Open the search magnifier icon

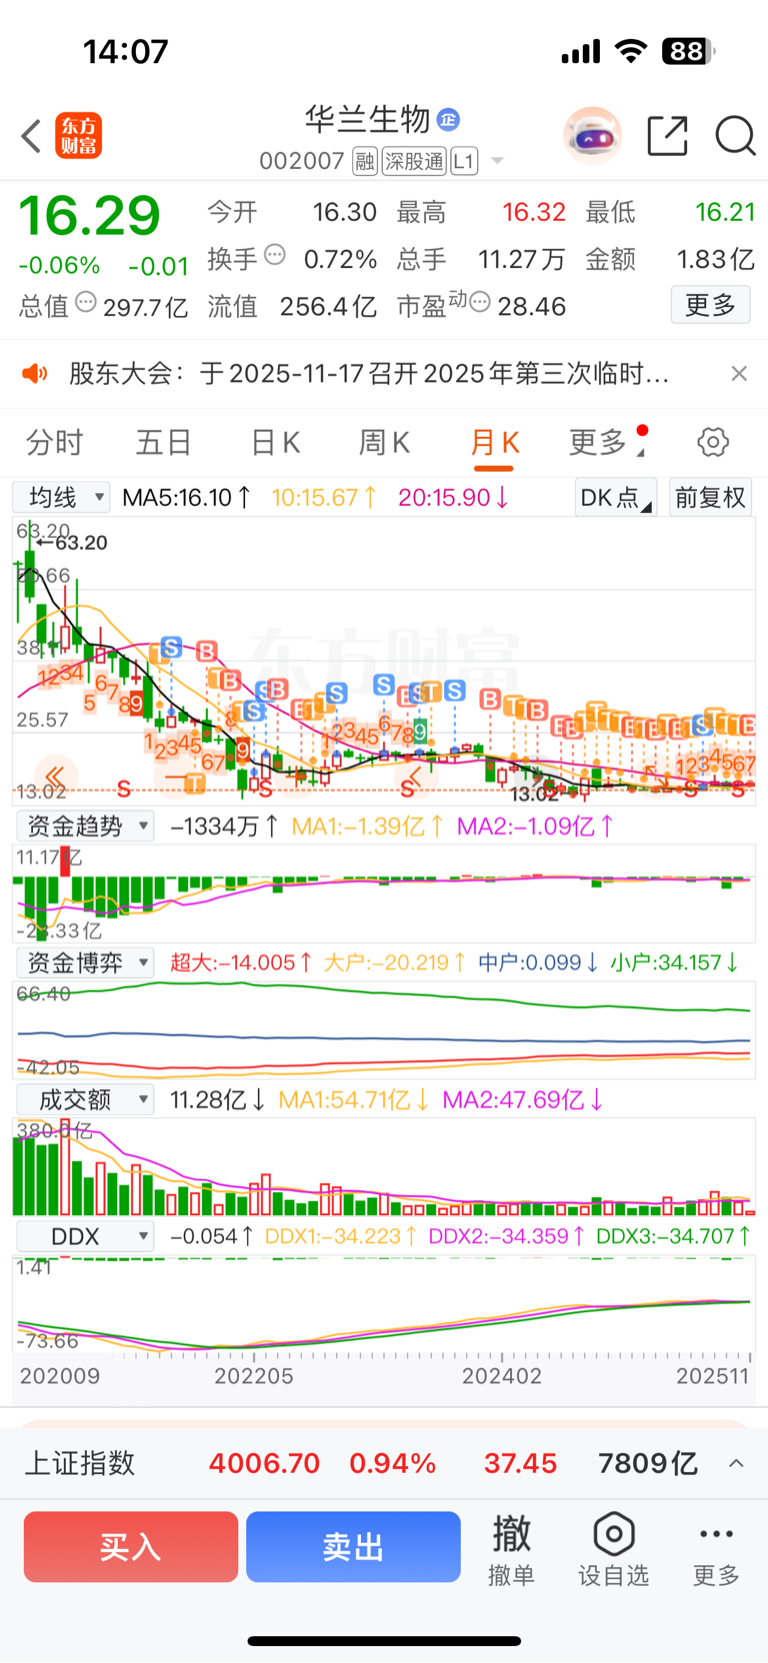coord(735,136)
